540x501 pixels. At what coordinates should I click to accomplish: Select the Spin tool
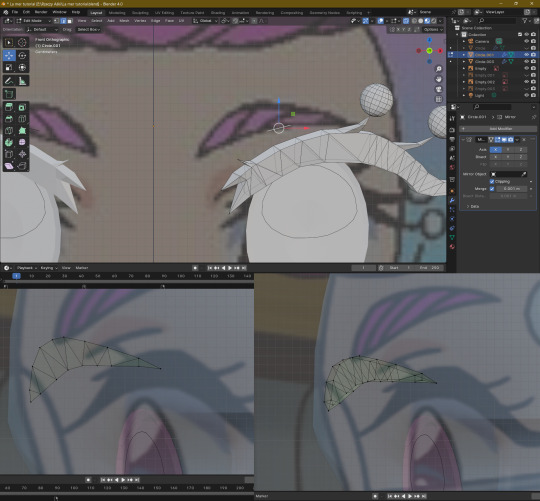9,142
